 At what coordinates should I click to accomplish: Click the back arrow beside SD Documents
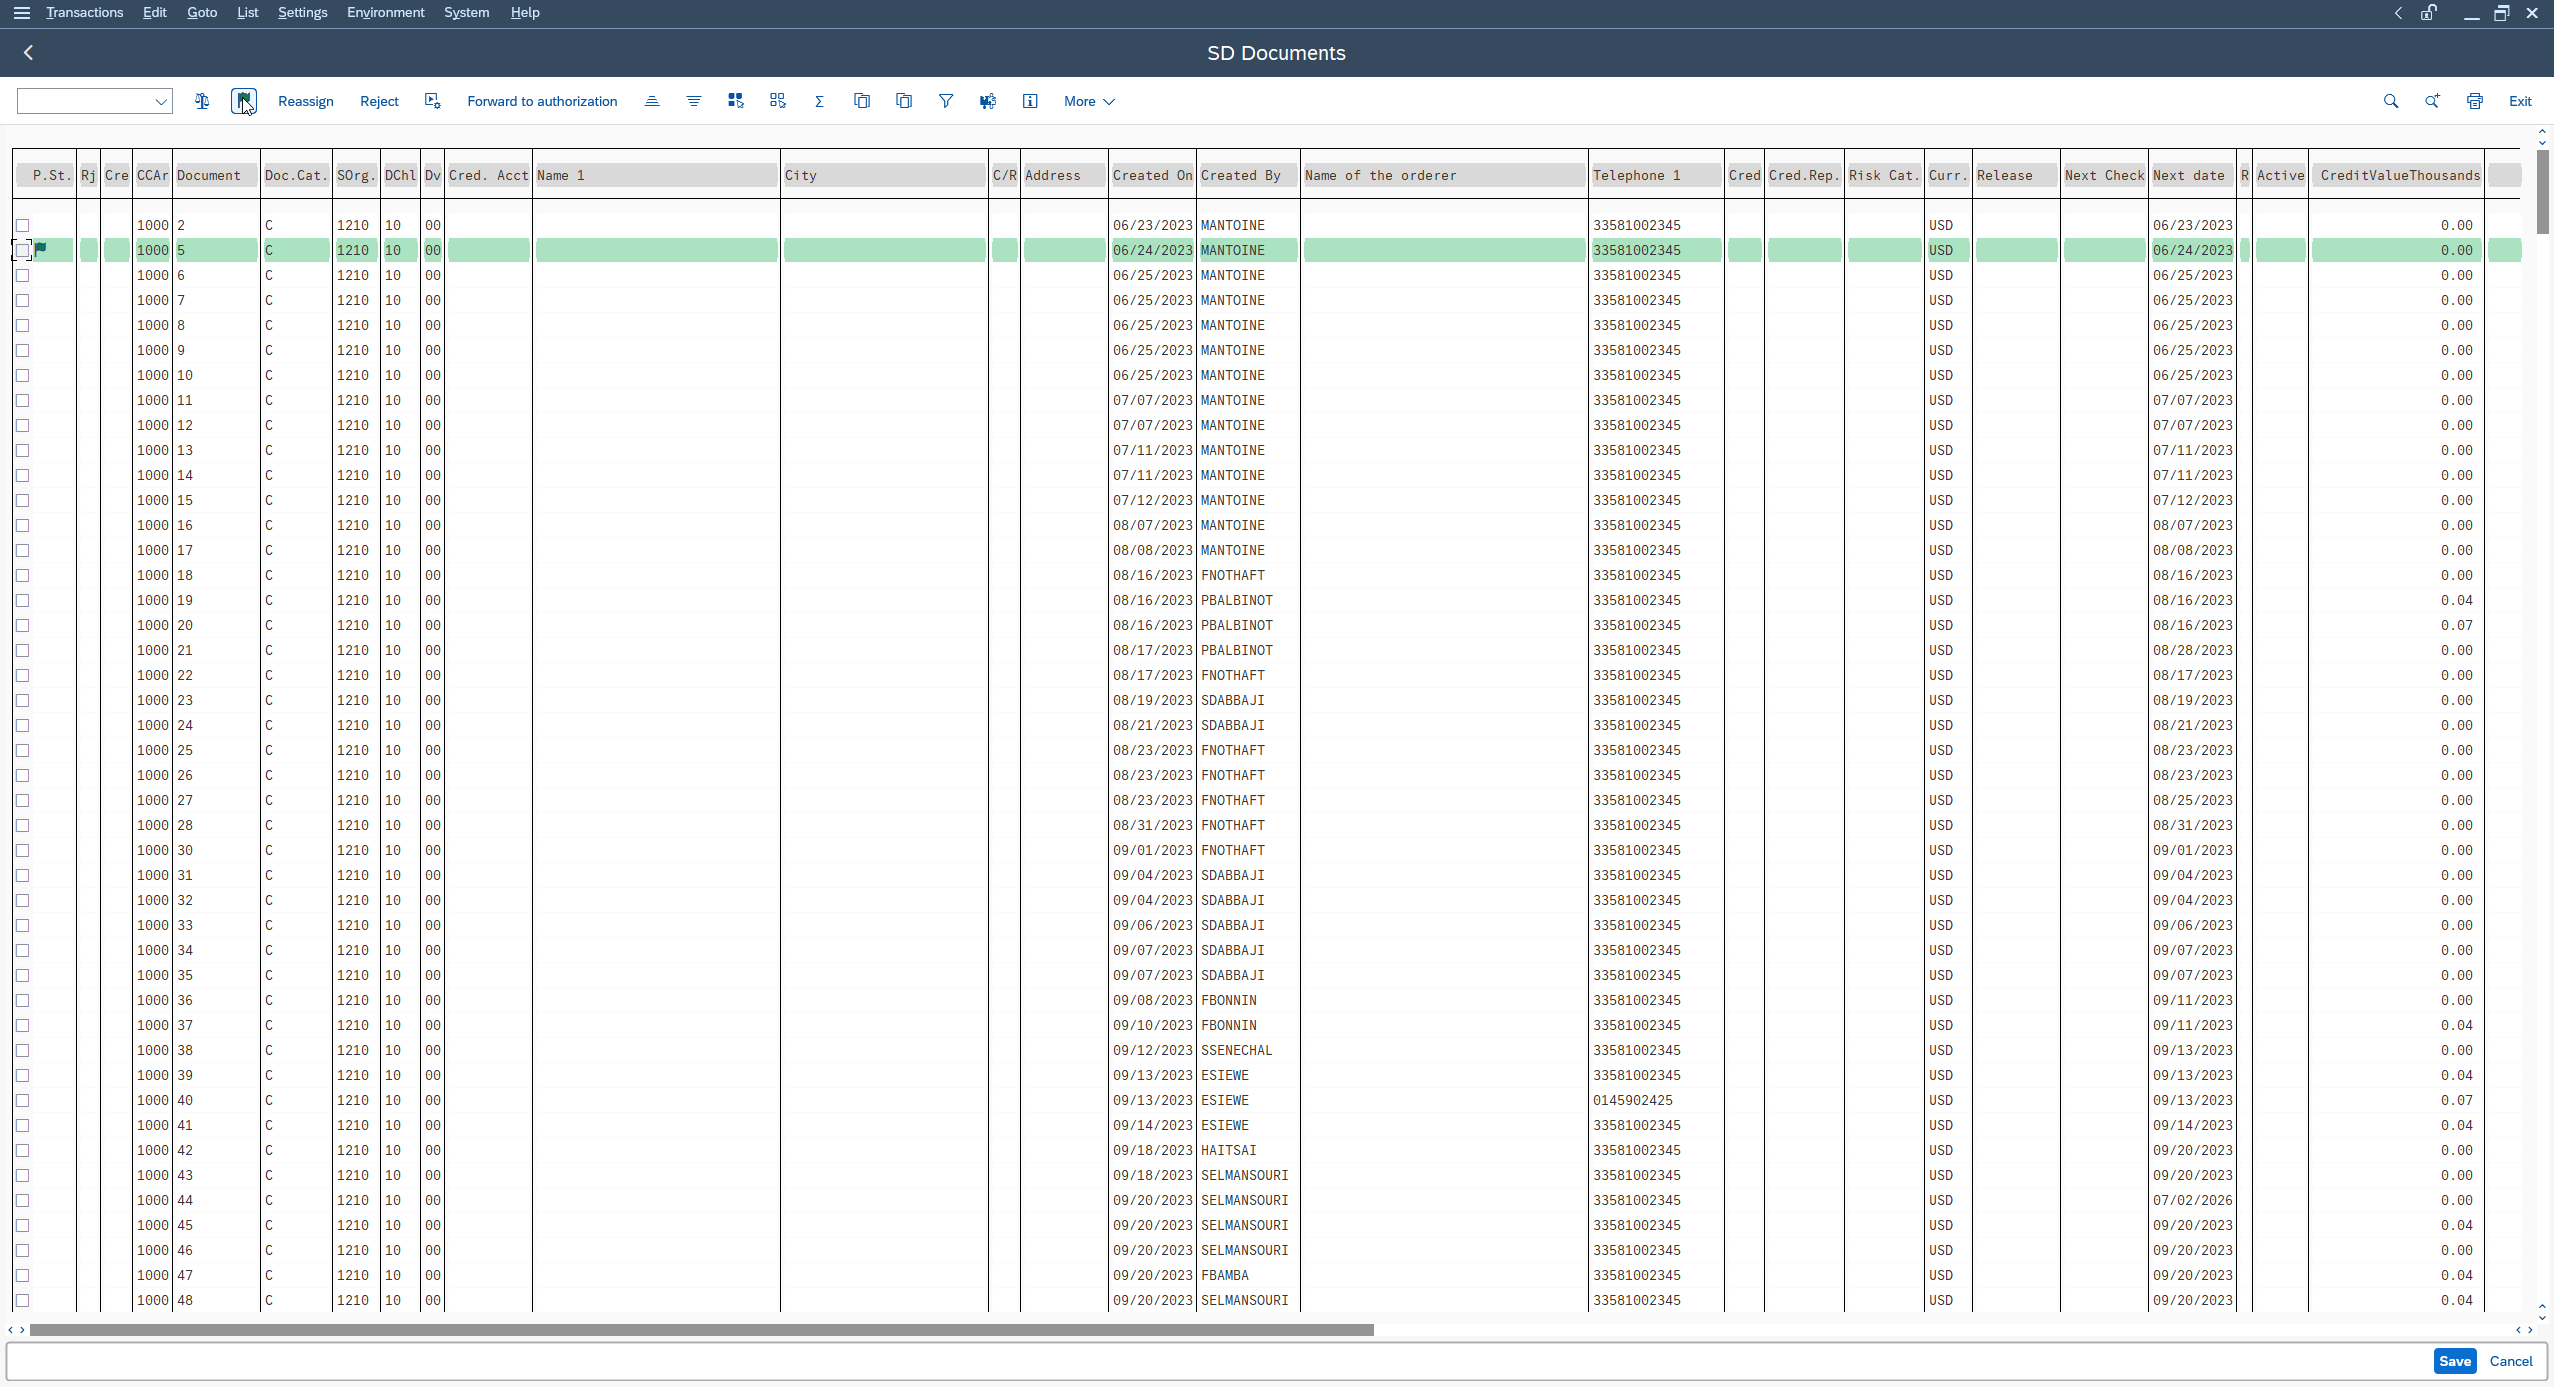click(x=29, y=53)
